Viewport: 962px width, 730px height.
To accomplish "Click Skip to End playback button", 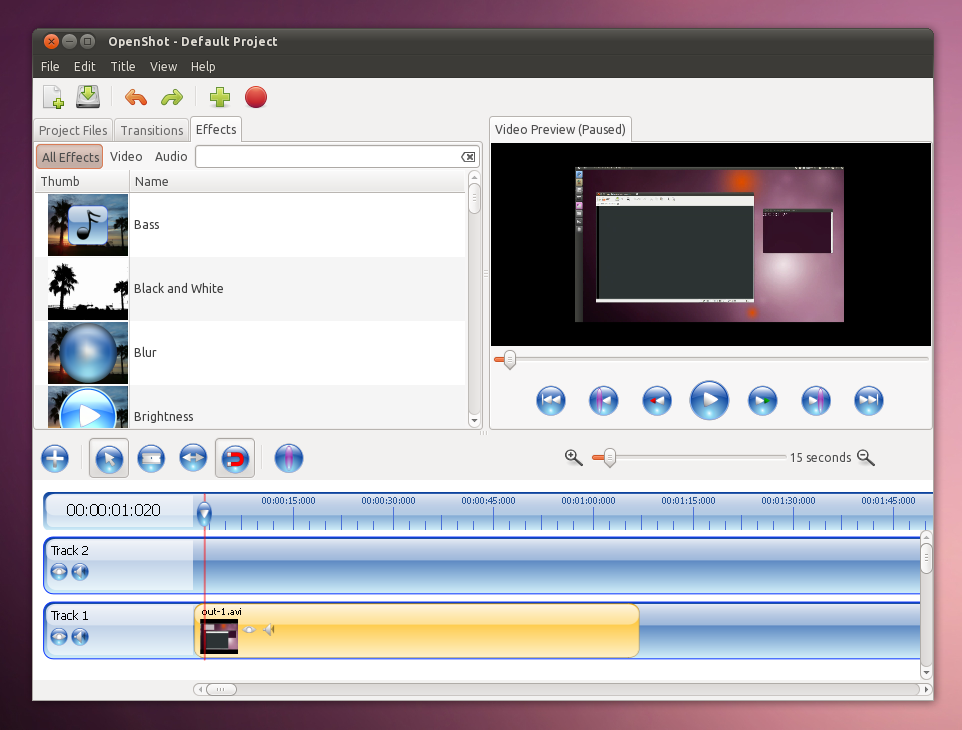I will pyautogui.click(x=869, y=401).
